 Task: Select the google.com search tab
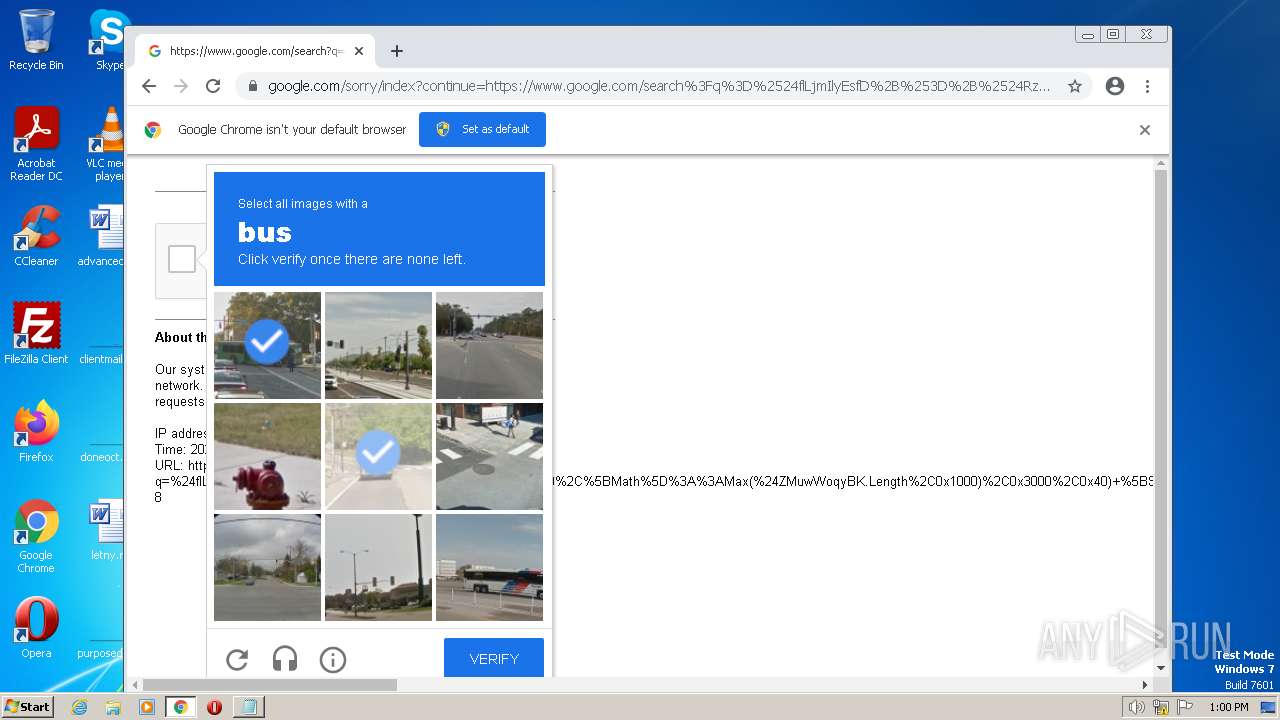pos(256,51)
